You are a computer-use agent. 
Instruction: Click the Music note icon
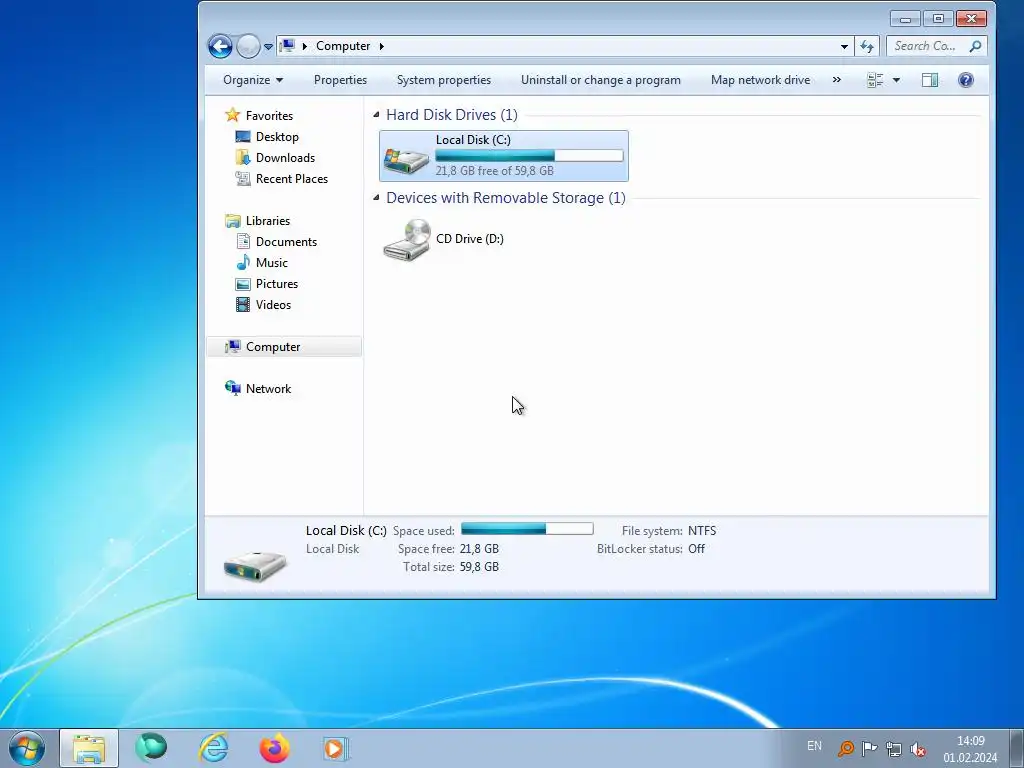pyautogui.click(x=243, y=263)
